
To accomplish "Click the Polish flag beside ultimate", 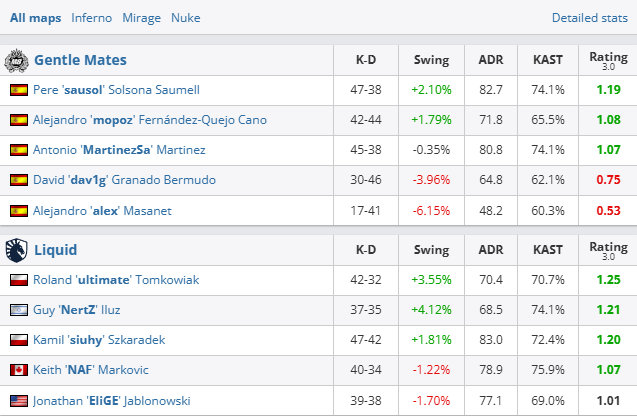I will [x=18, y=280].
